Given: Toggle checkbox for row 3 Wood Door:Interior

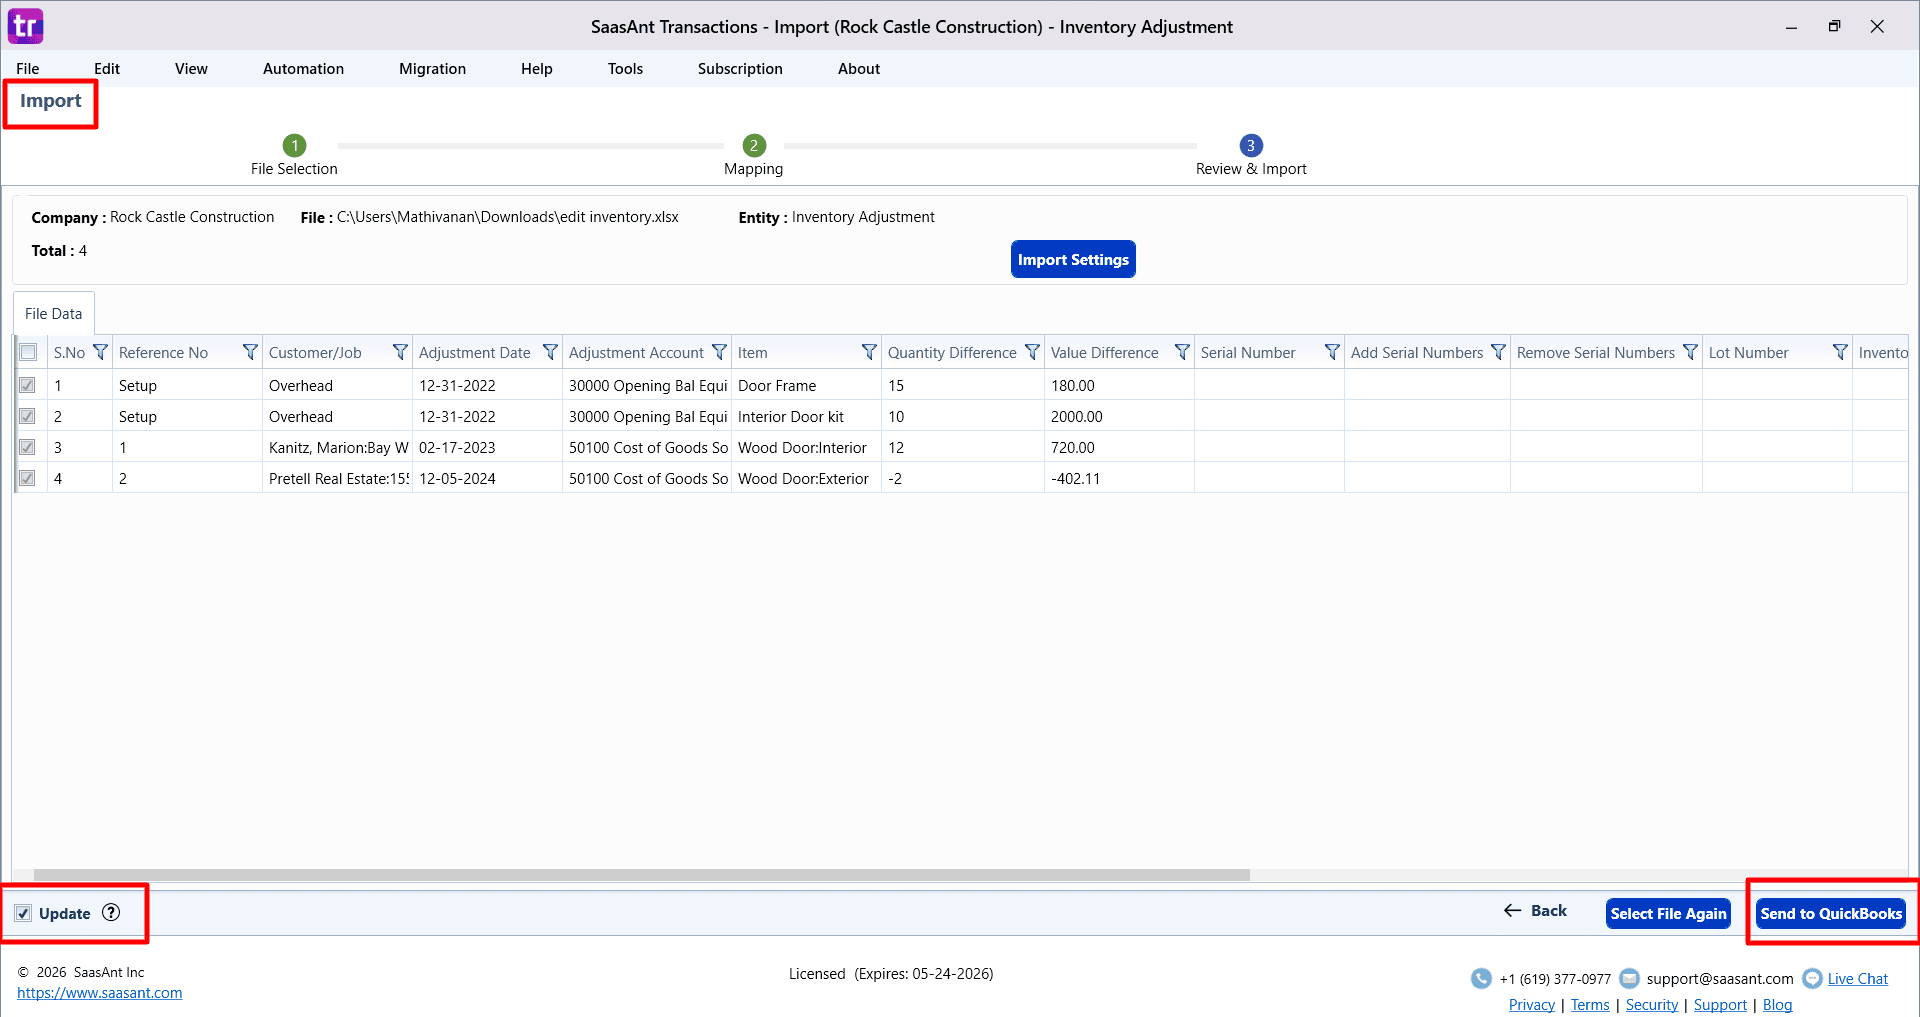Looking at the screenshot, I should (x=28, y=447).
